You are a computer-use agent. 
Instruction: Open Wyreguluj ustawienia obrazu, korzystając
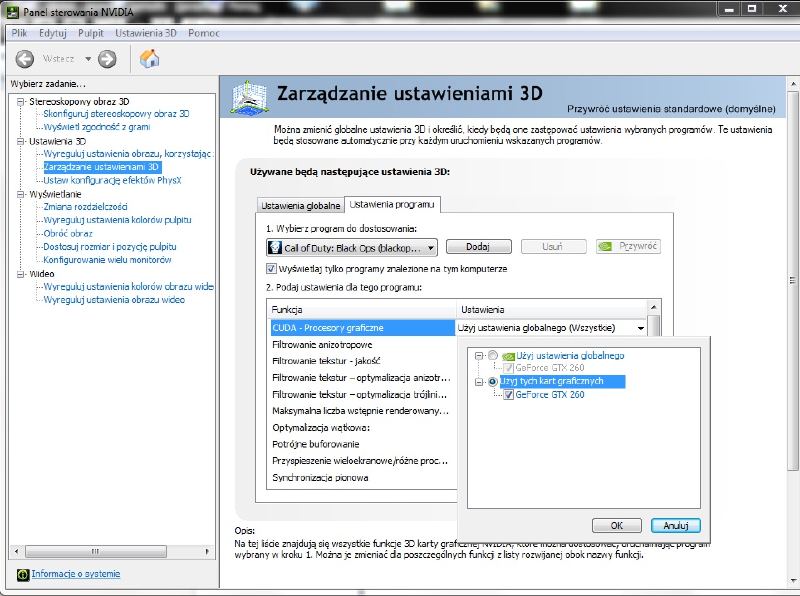click(127, 154)
